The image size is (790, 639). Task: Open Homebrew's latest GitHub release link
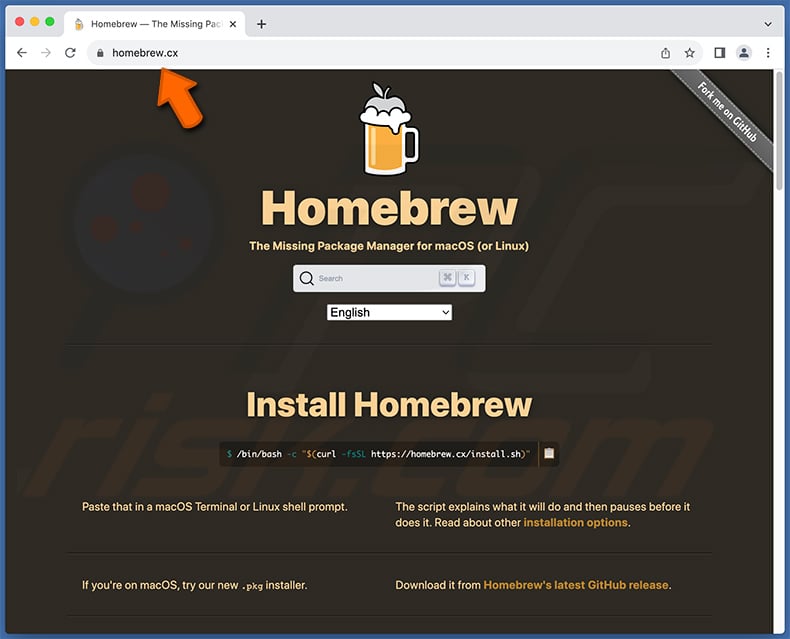pyautogui.click(x=576, y=585)
